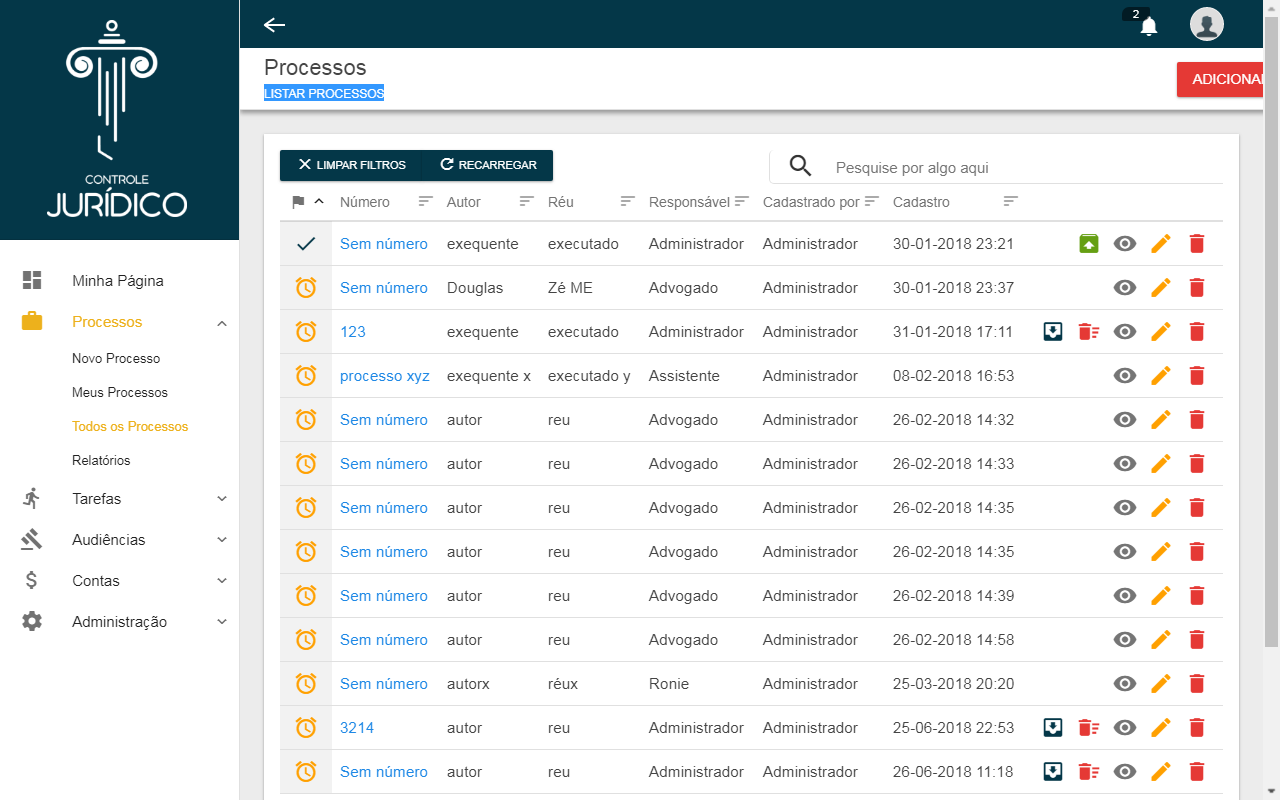Screen dimensions: 1280x800
Task: Open the user profile avatar
Action: pyautogui.click(x=1207, y=24)
